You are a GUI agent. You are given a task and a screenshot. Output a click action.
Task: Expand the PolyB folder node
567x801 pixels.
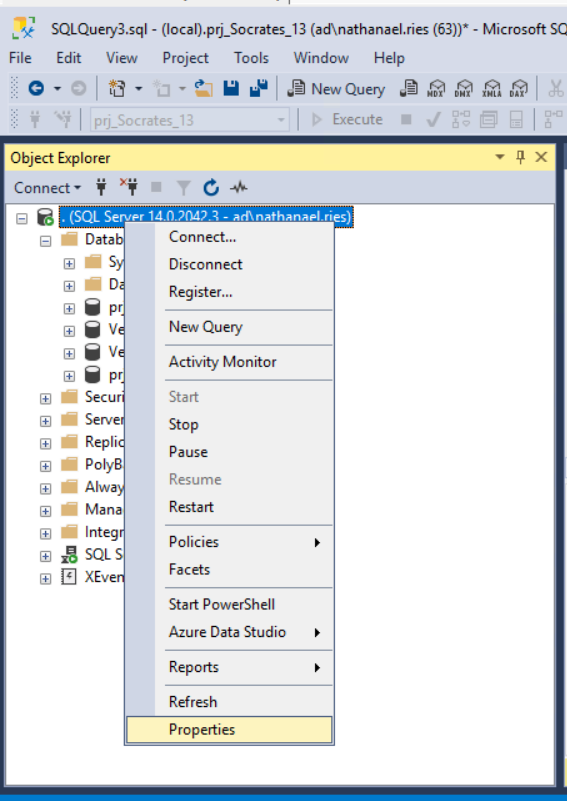point(45,466)
